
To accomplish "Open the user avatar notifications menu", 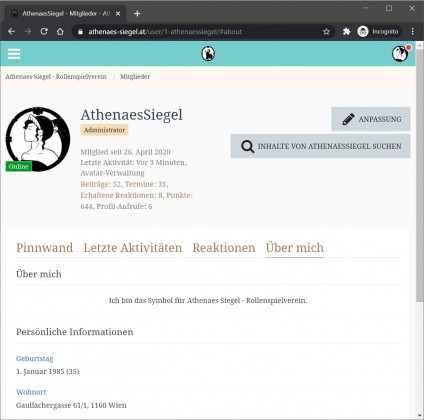I will pos(400,54).
